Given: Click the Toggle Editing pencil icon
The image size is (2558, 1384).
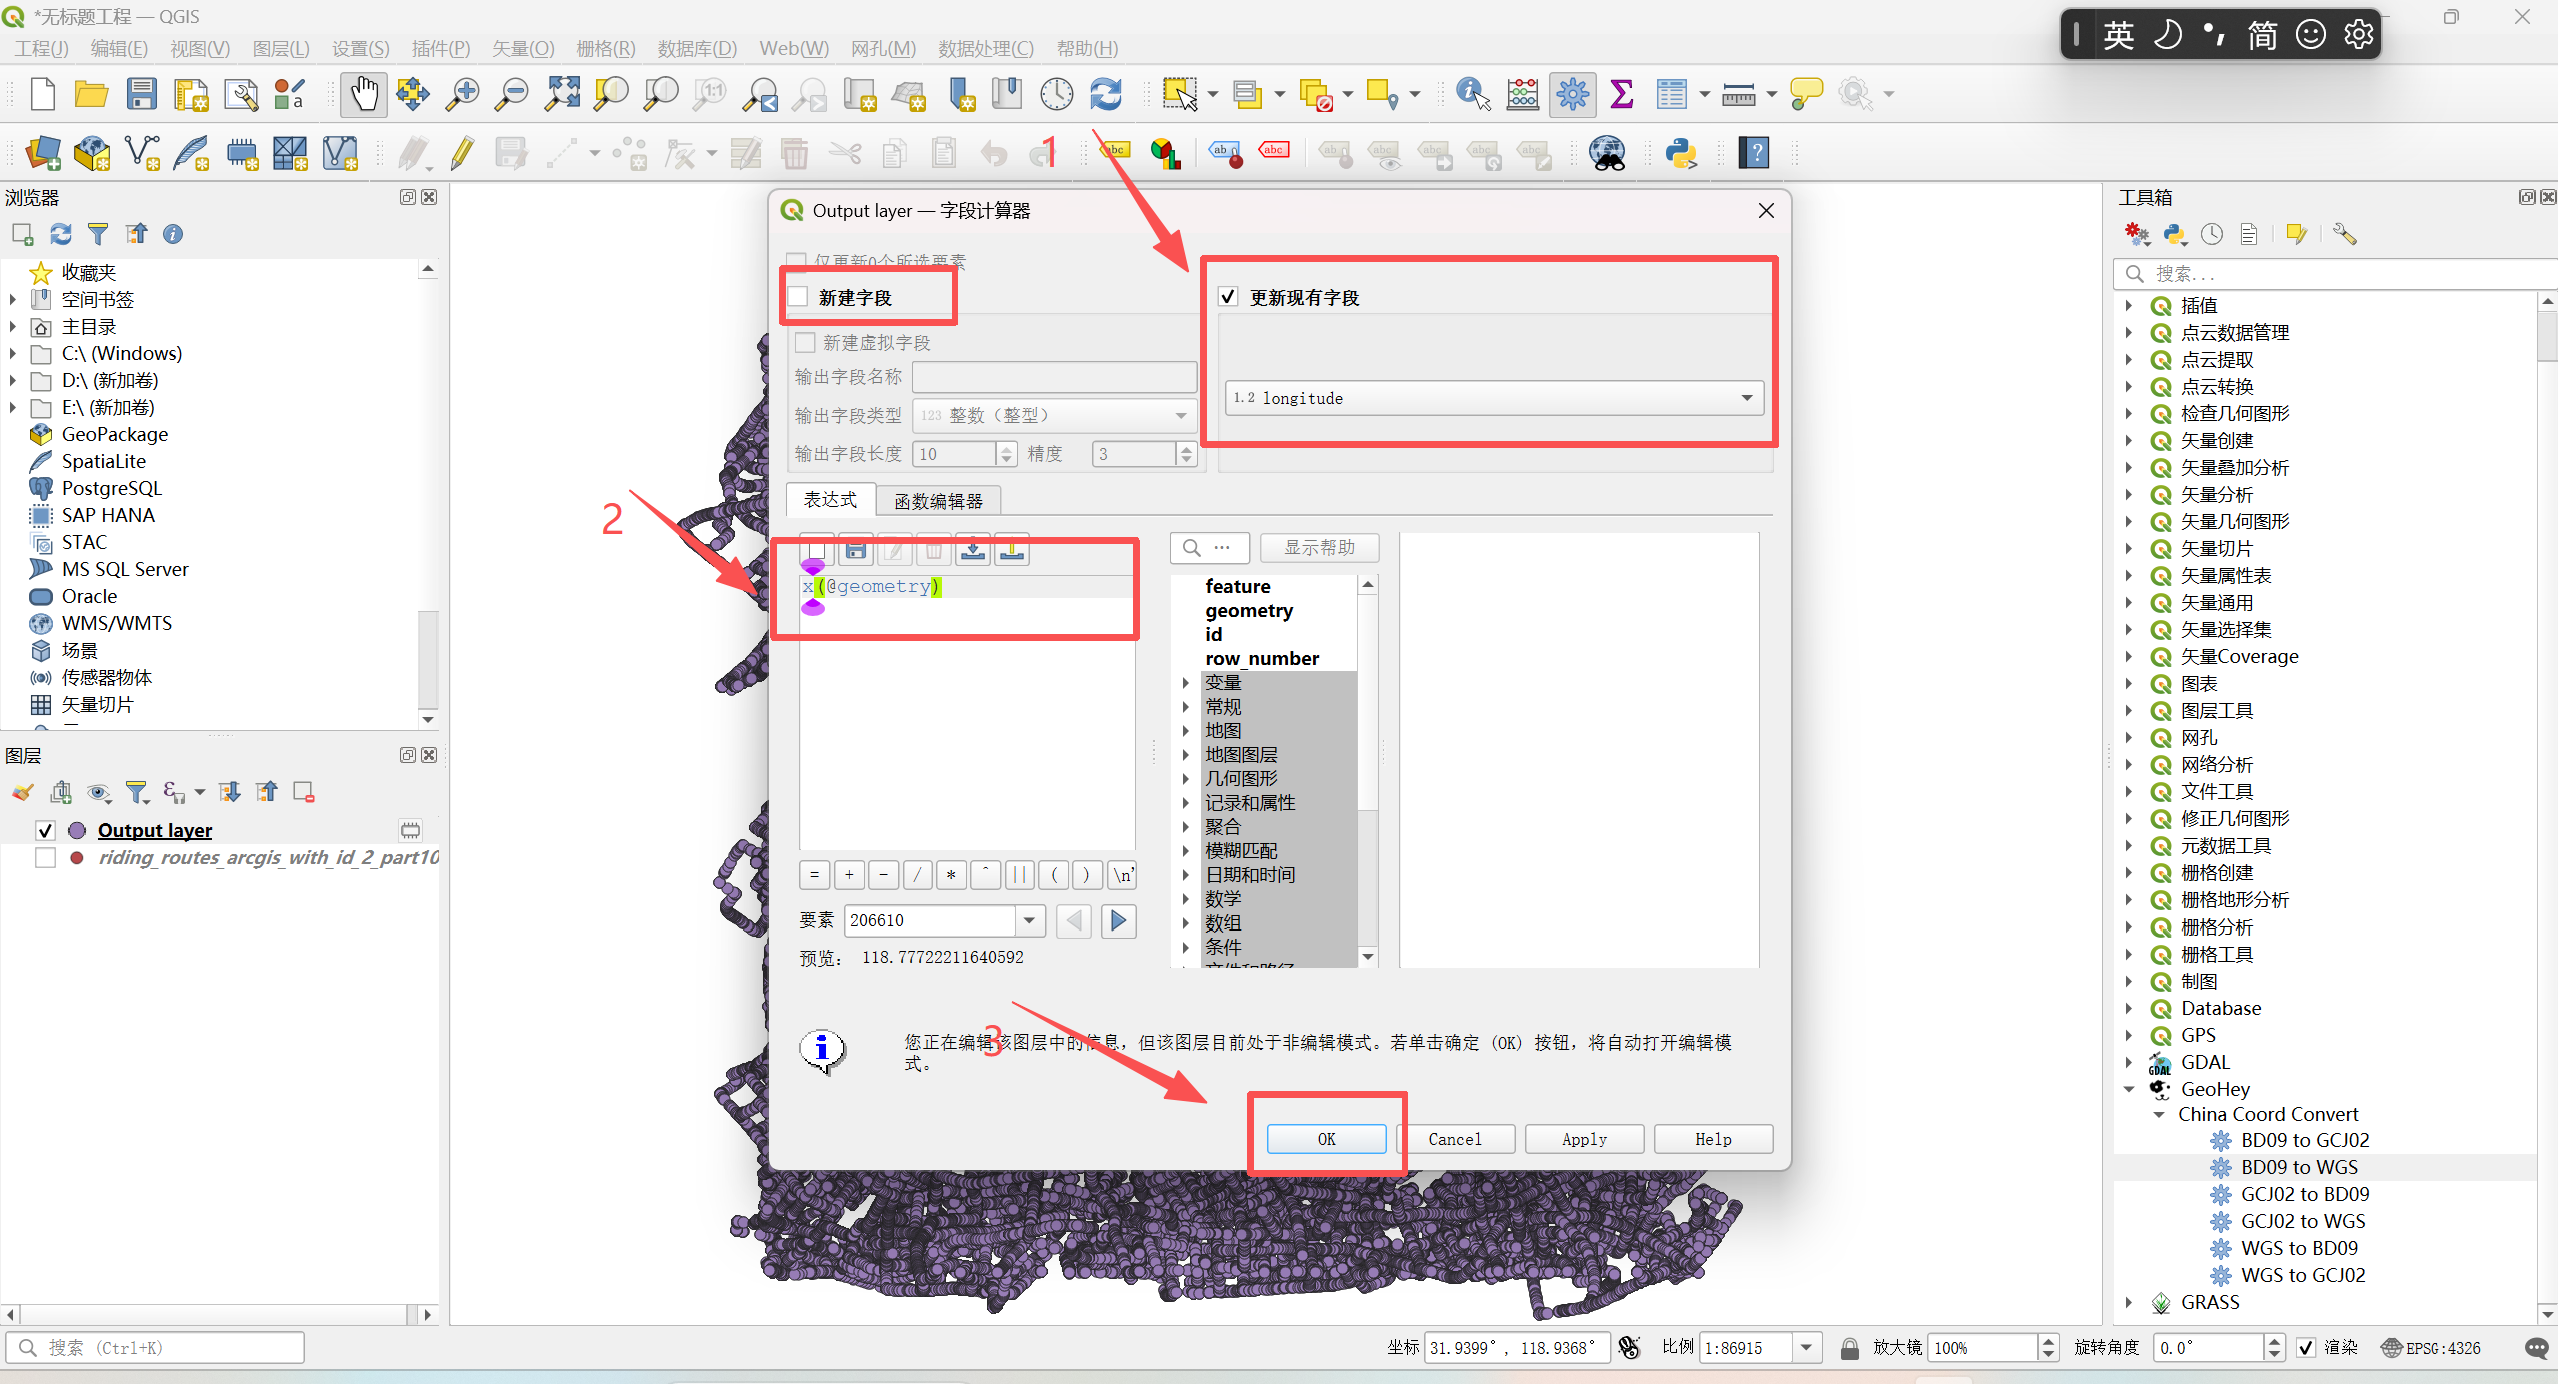Looking at the screenshot, I should [462, 153].
